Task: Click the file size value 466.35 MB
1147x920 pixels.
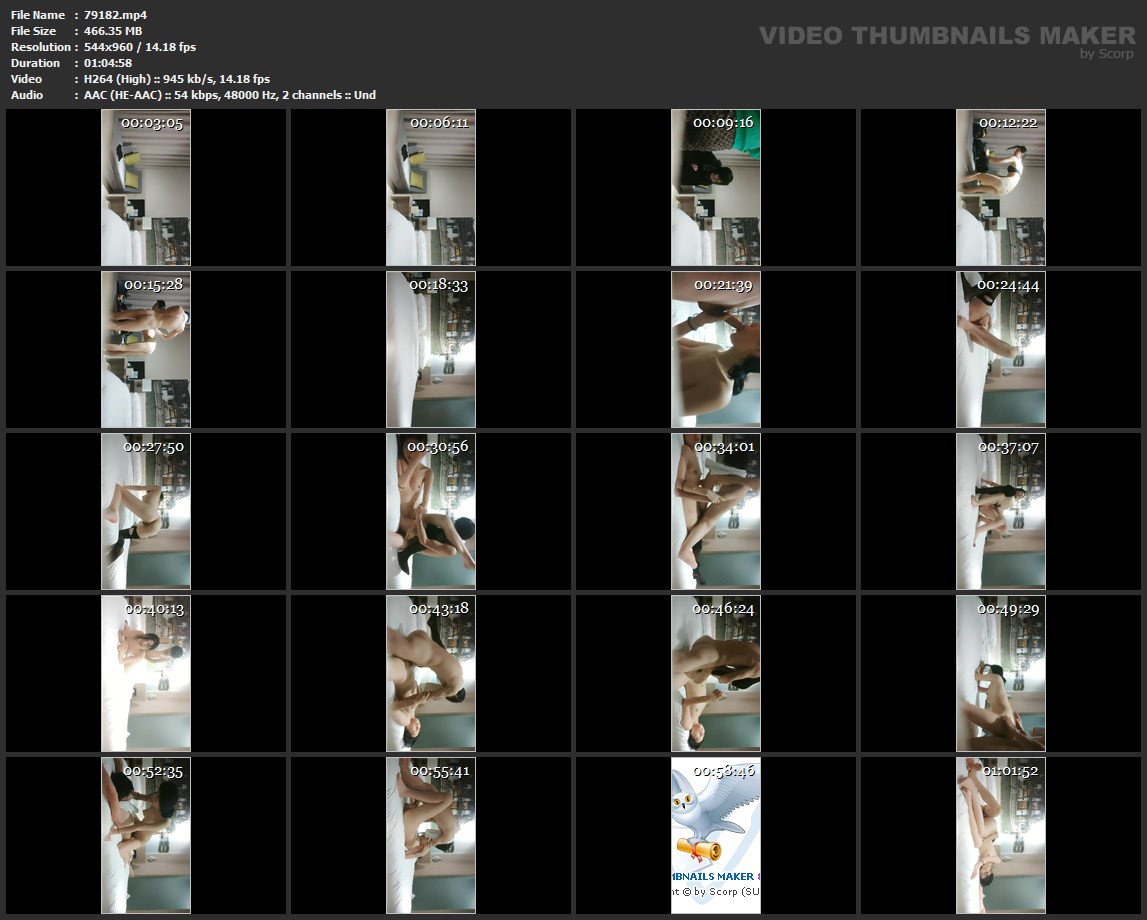Action: point(113,31)
